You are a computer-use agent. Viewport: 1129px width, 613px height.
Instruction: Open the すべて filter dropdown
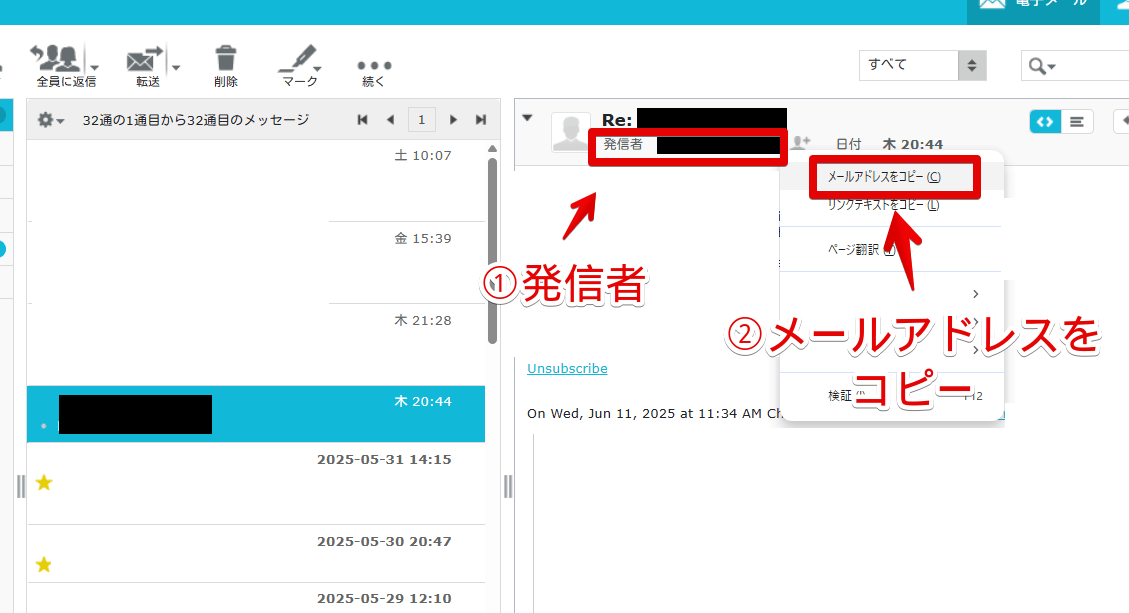coord(922,66)
